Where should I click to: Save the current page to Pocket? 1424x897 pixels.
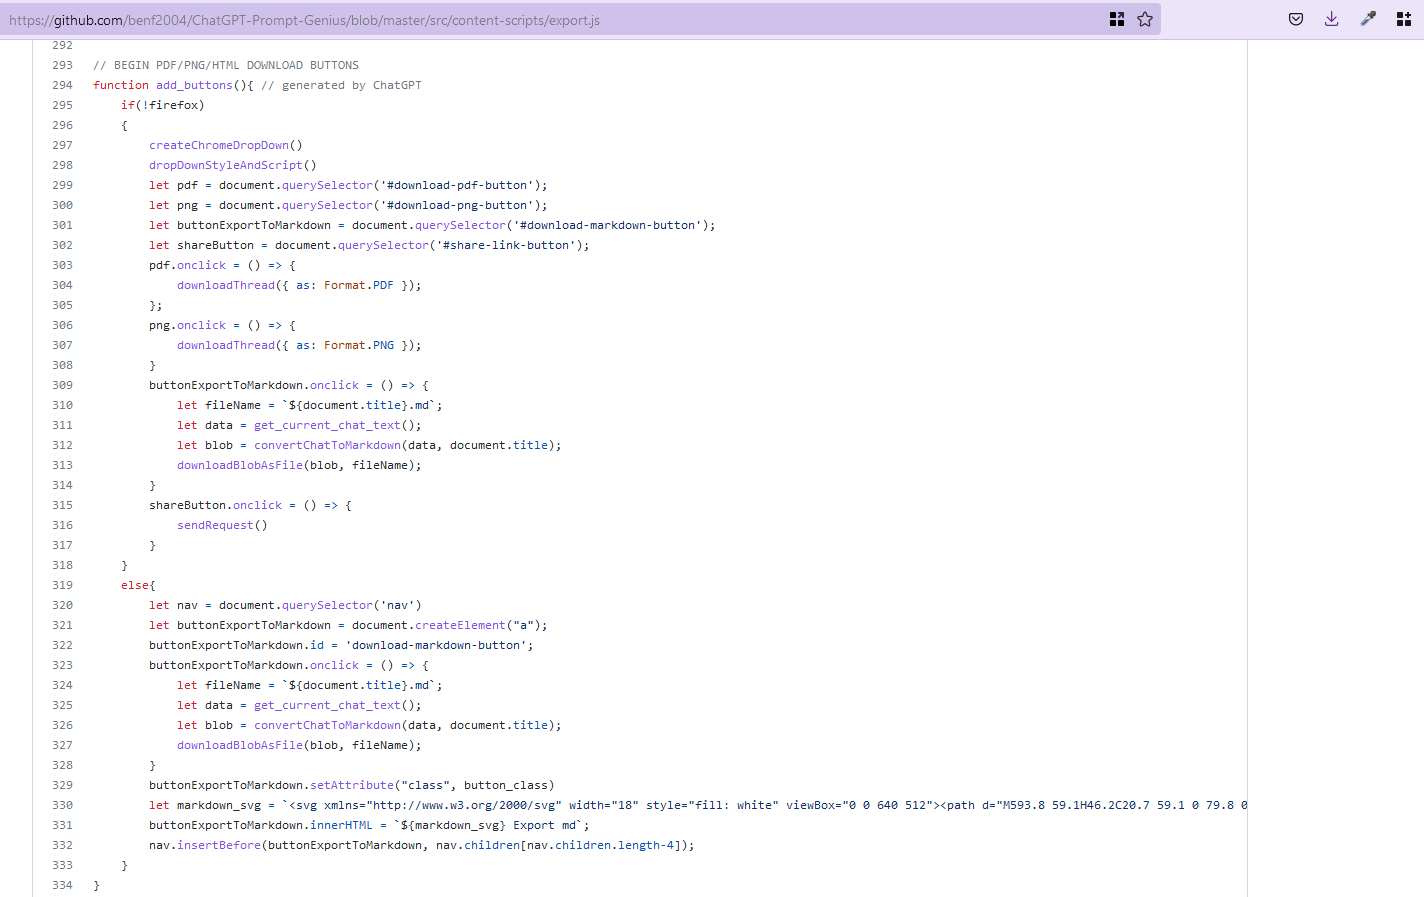1295,18
